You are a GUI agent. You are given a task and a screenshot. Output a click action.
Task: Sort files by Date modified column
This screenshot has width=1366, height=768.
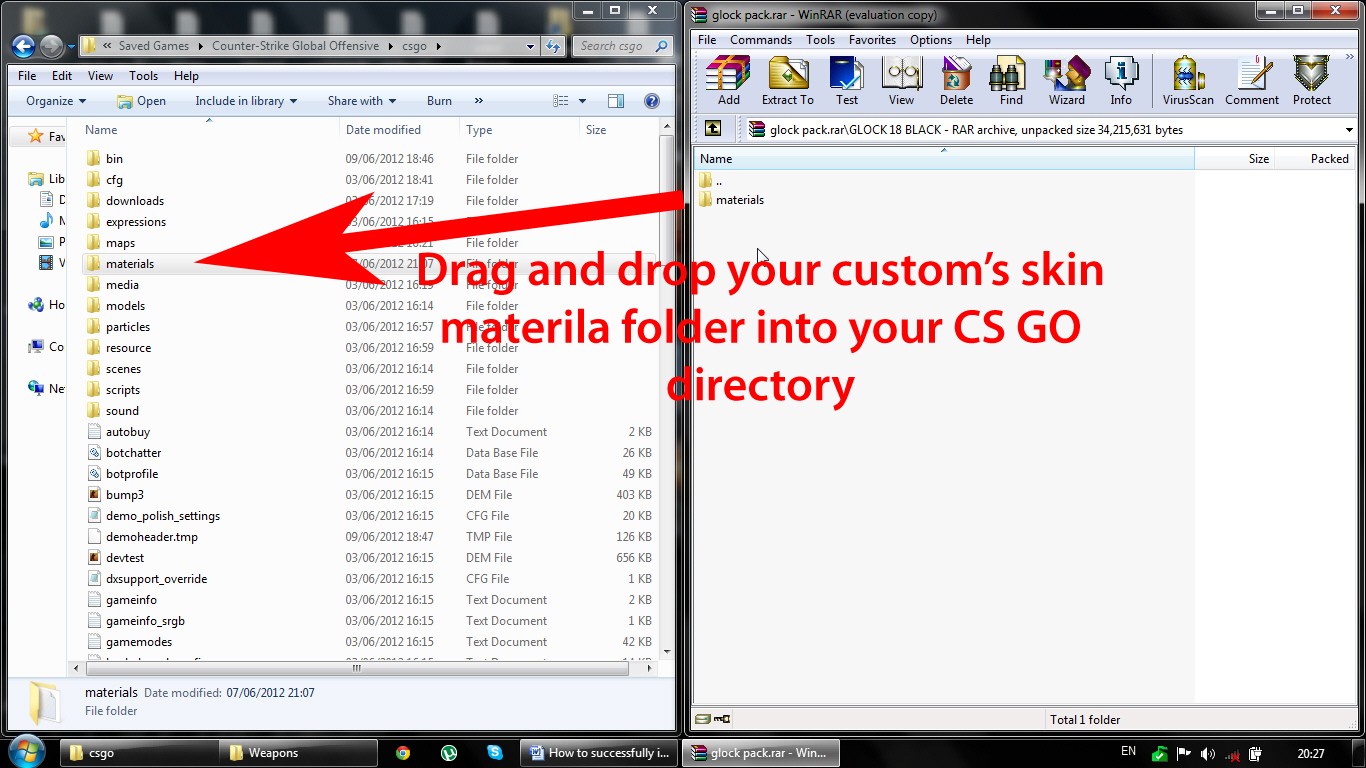click(x=383, y=130)
